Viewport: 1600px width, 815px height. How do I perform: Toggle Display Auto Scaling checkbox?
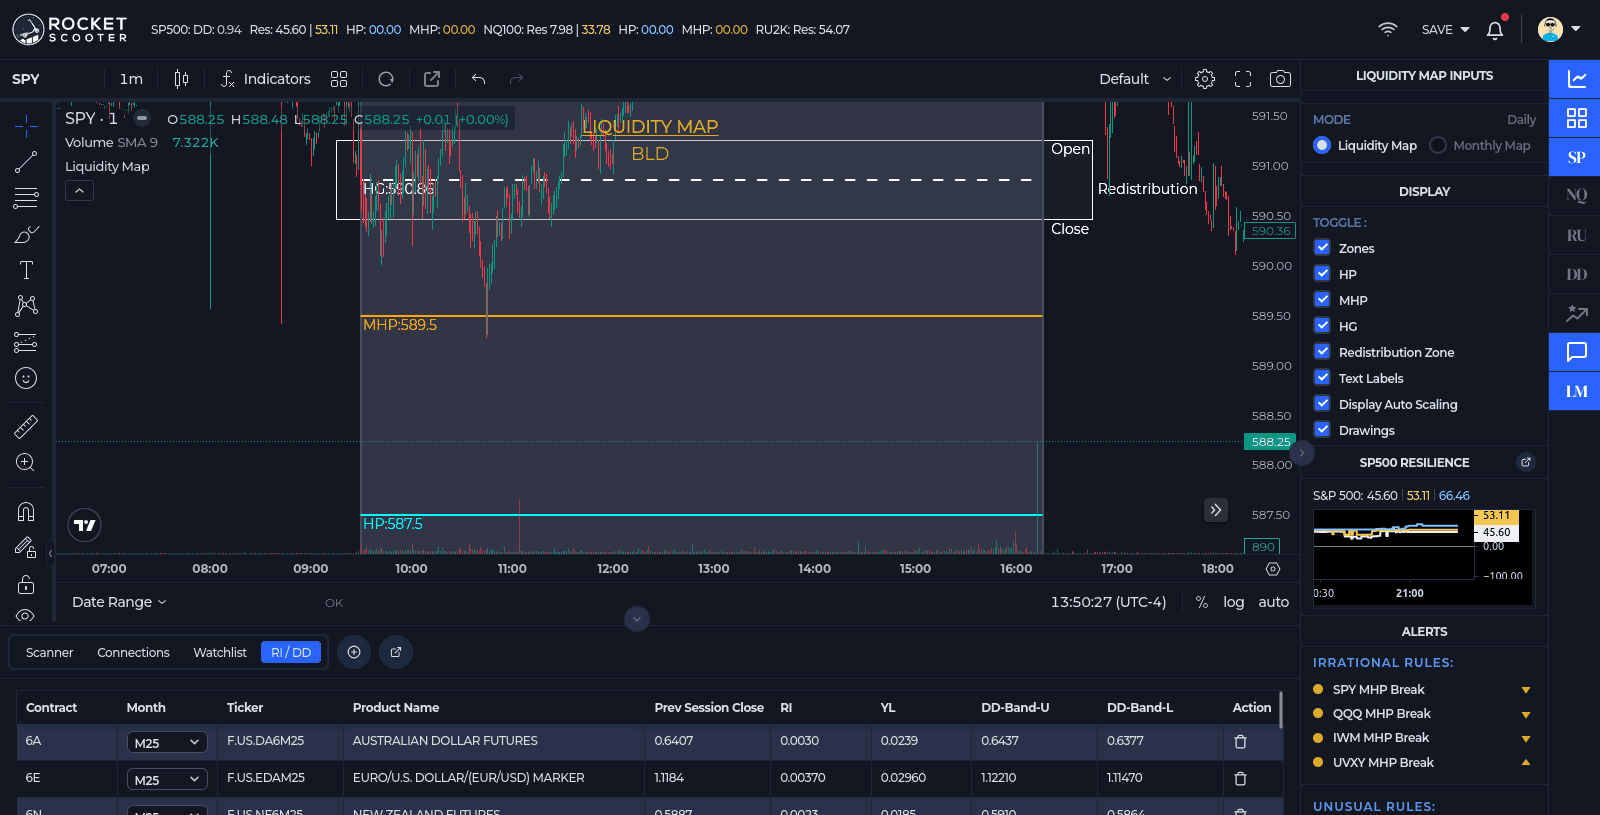click(1322, 403)
